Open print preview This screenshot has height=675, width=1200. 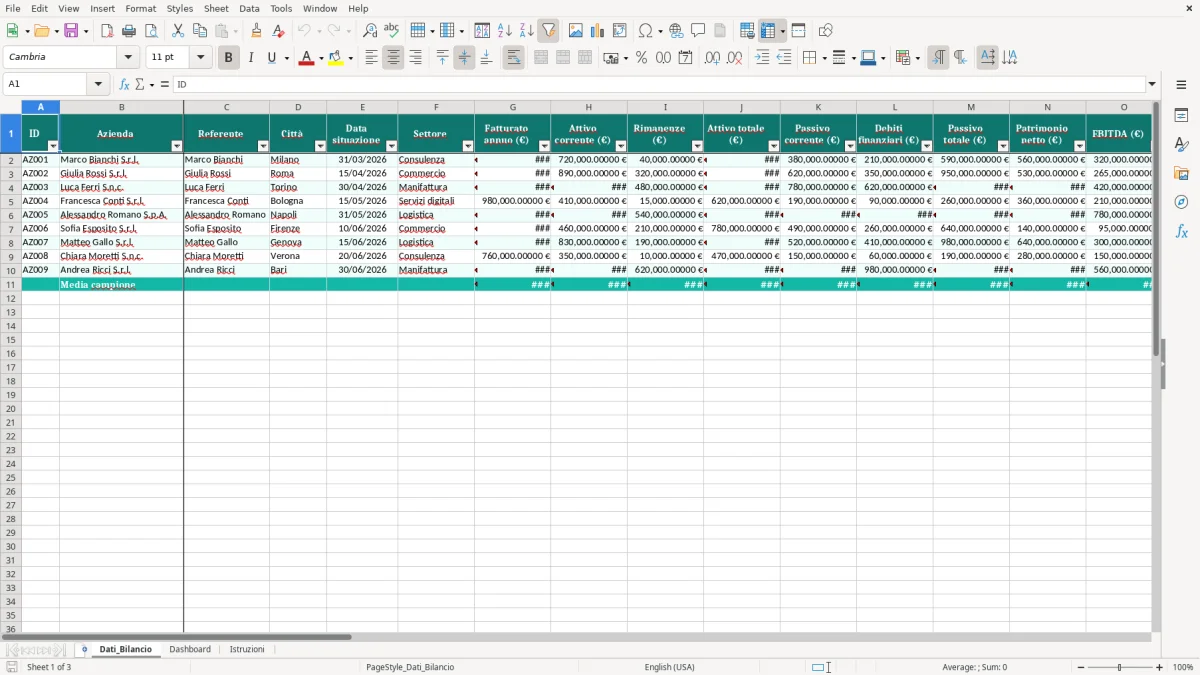click(x=151, y=31)
